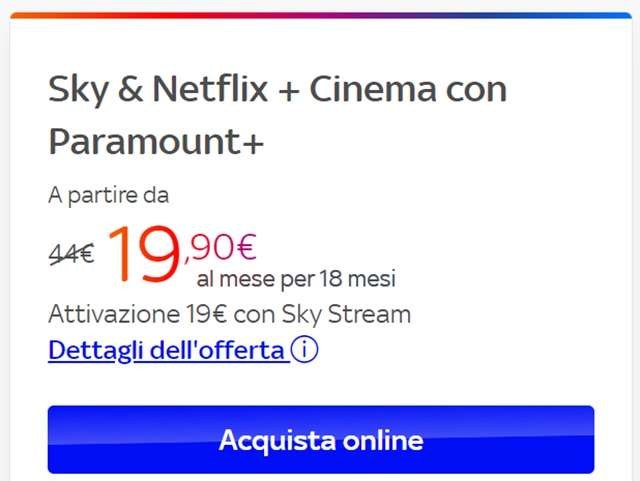Click the ampersand symbol in the title
Screen dimensions: 640x481
[131, 89]
